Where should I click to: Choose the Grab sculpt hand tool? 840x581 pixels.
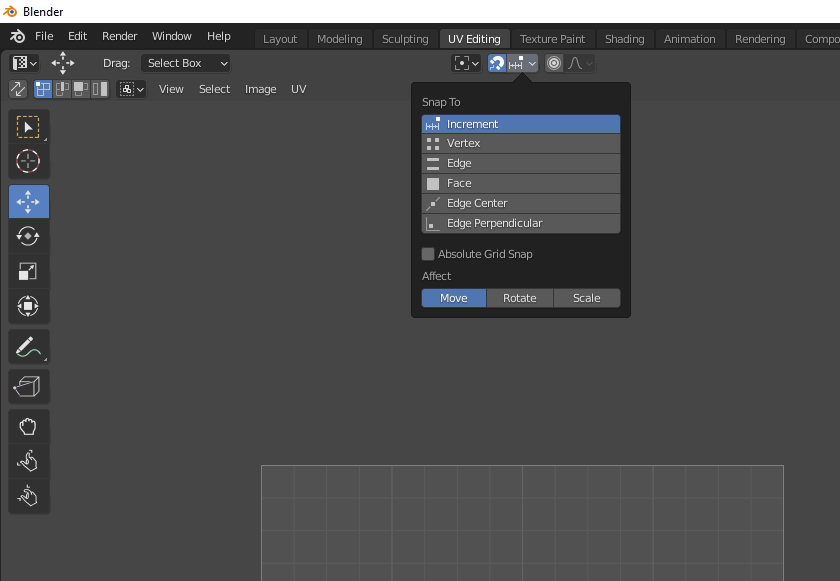point(28,427)
